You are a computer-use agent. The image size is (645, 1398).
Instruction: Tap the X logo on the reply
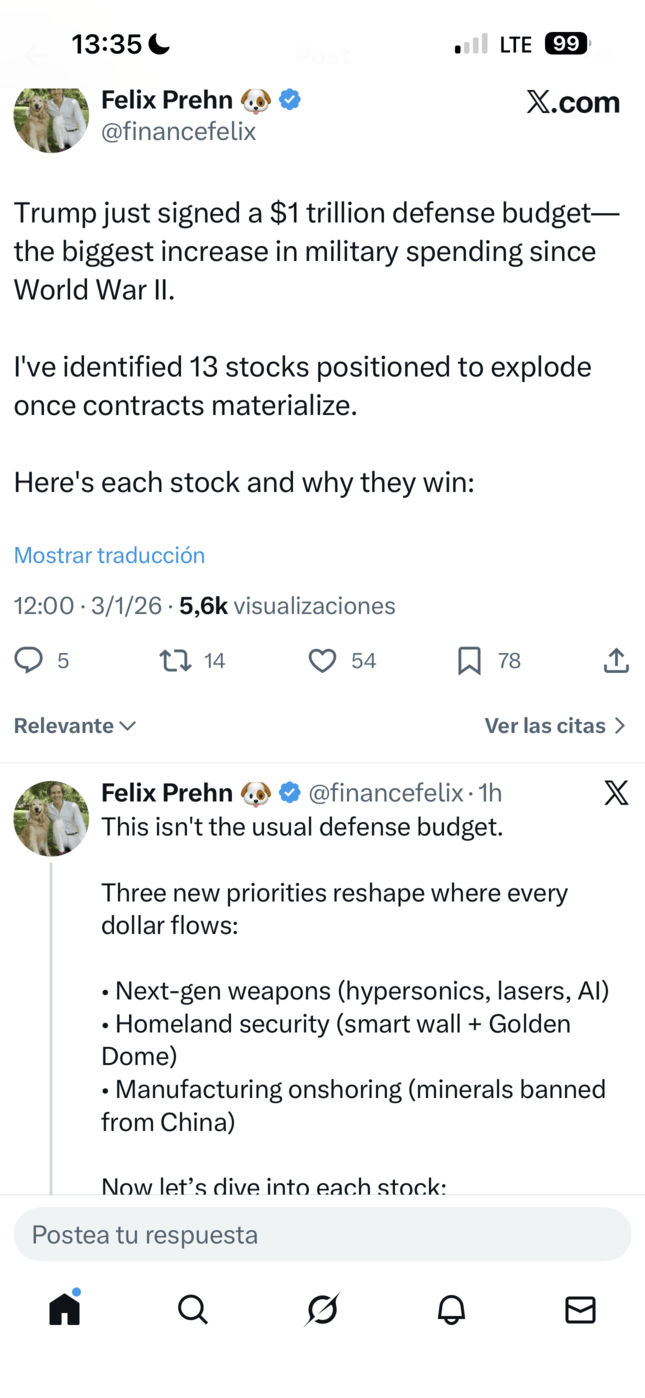pos(616,793)
